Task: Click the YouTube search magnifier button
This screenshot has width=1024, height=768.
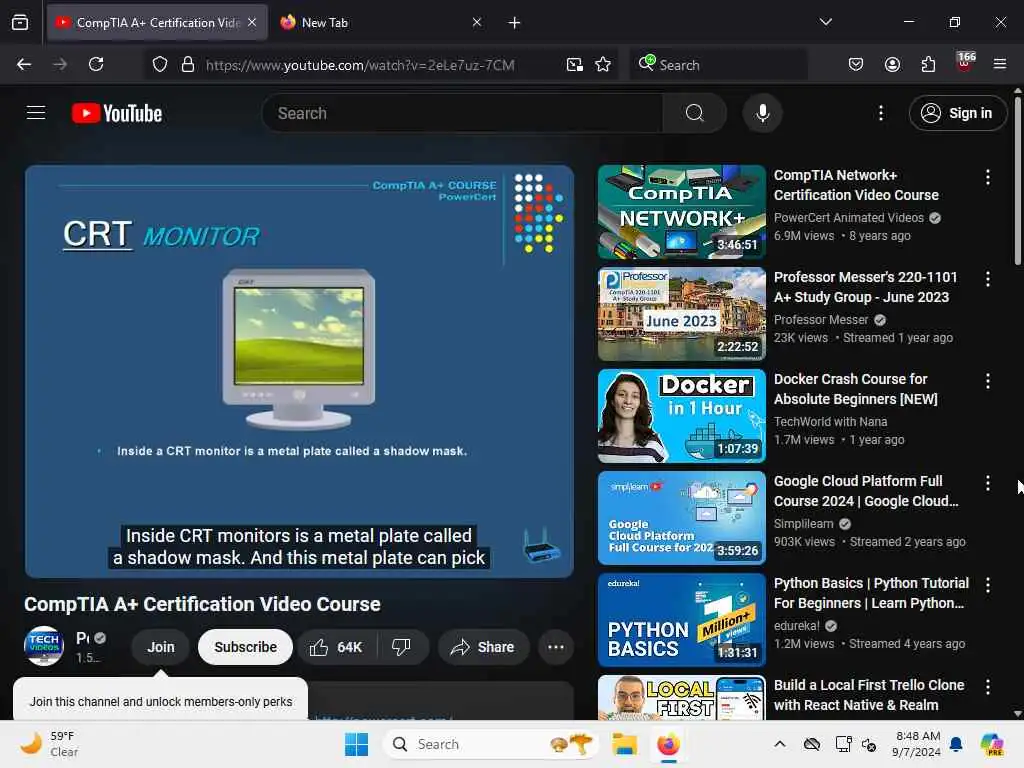Action: tap(694, 113)
